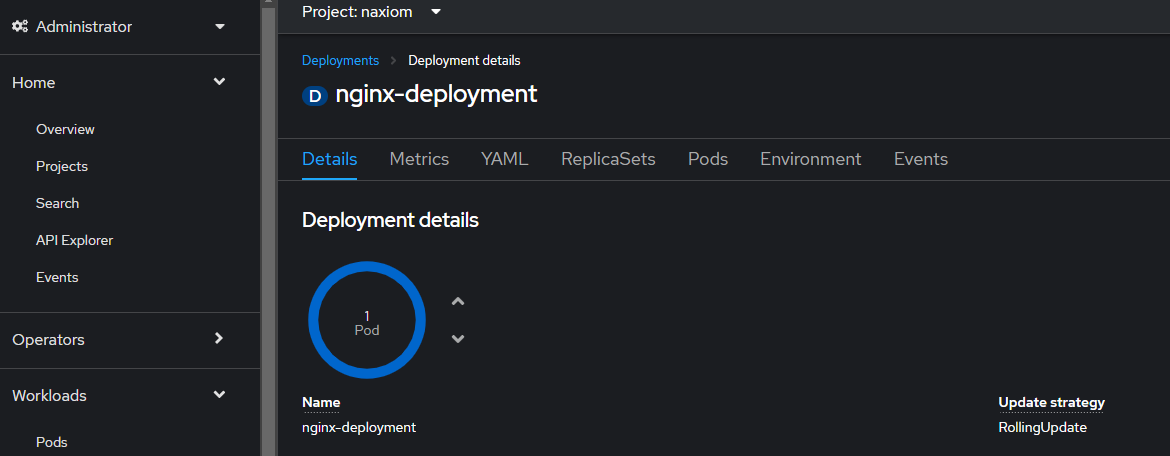Collapse the Workloads navigation section
Viewport: 1170px width, 456px height.
[x=130, y=396]
